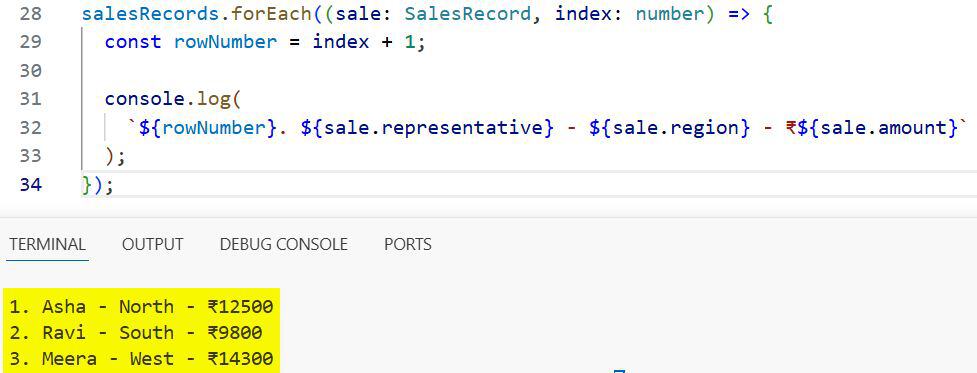The image size is (977, 373).
Task: Click line number 34 in the gutter
Action: click(31, 185)
